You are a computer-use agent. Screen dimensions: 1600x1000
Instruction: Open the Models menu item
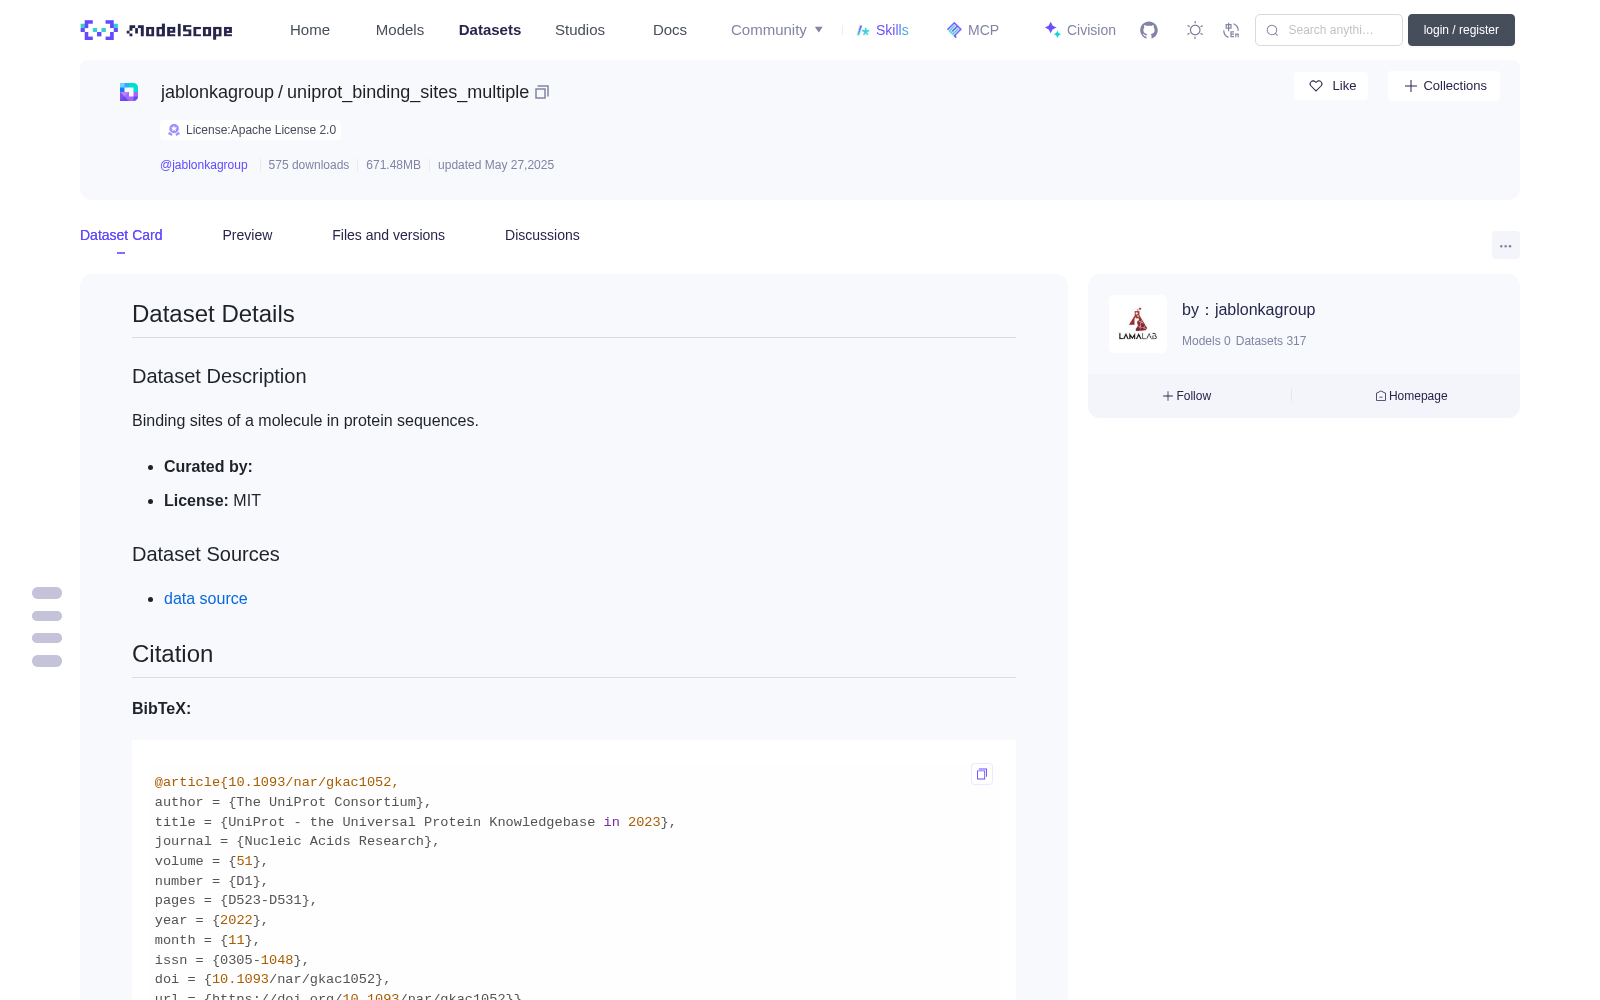point(400,30)
